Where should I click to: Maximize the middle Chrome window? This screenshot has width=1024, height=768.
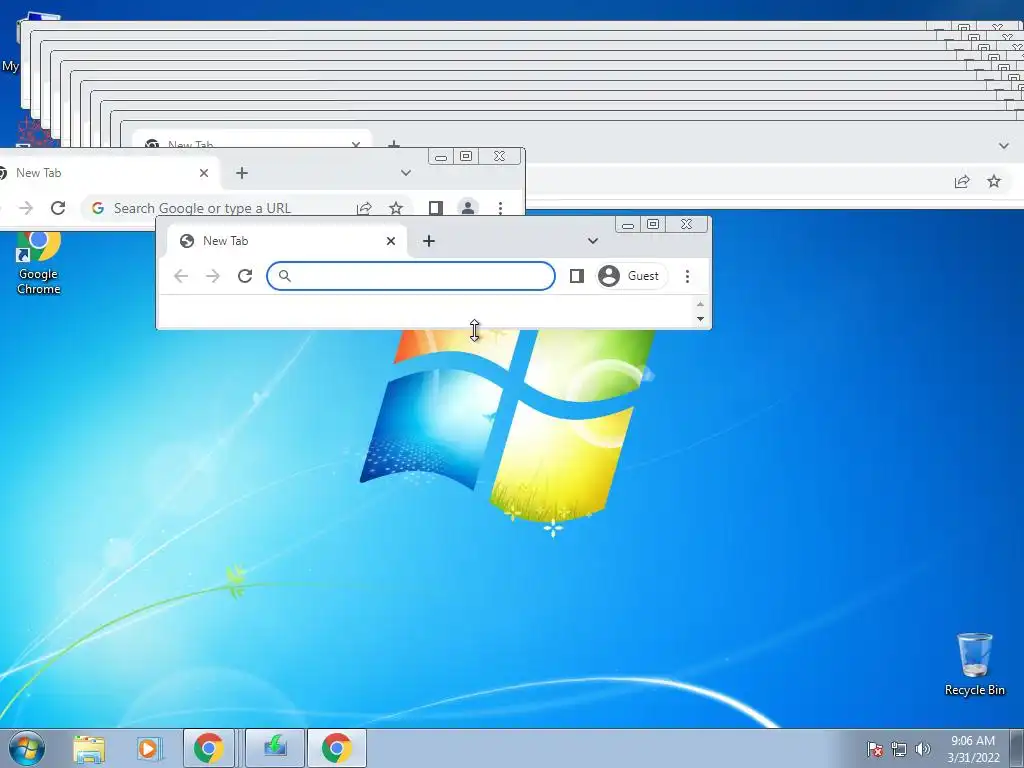point(466,157)
